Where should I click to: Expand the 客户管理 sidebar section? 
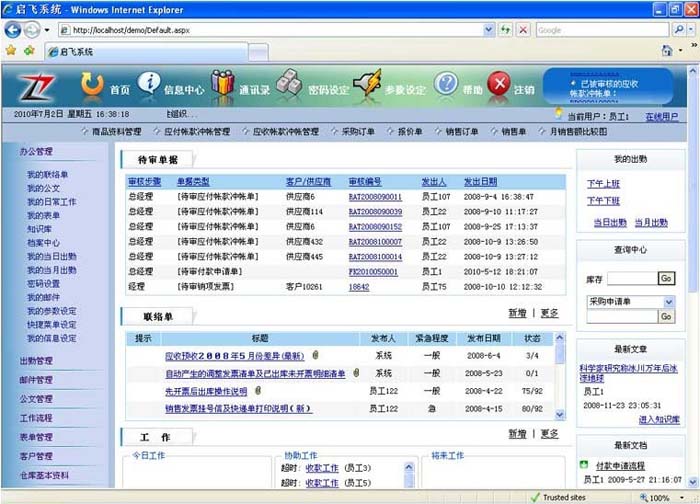tap(37, 456)
